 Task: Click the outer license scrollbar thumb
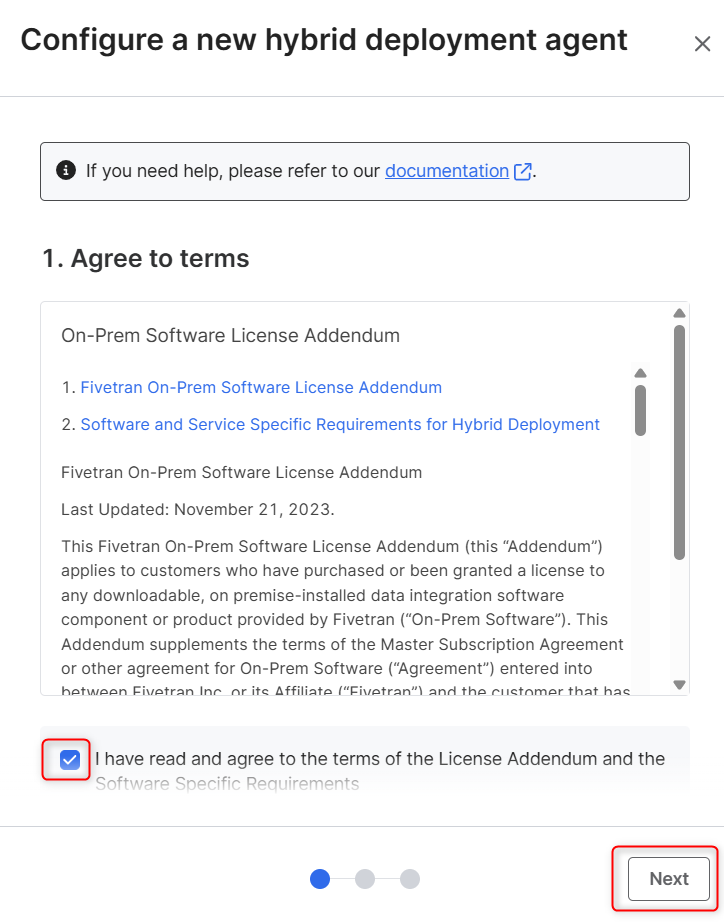click(x=679, y=442)
